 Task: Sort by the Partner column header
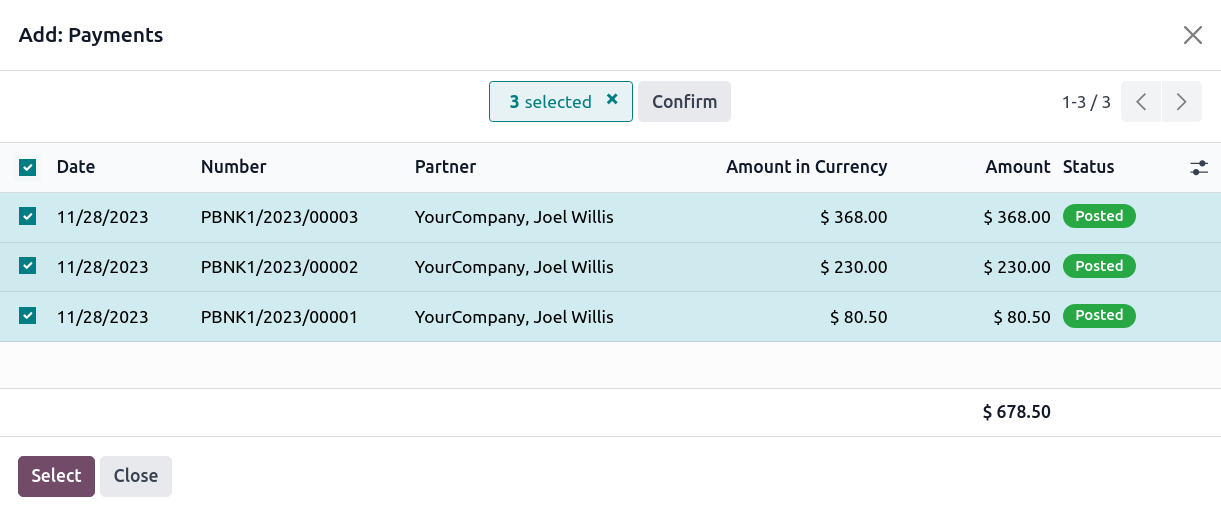point(445,167)
